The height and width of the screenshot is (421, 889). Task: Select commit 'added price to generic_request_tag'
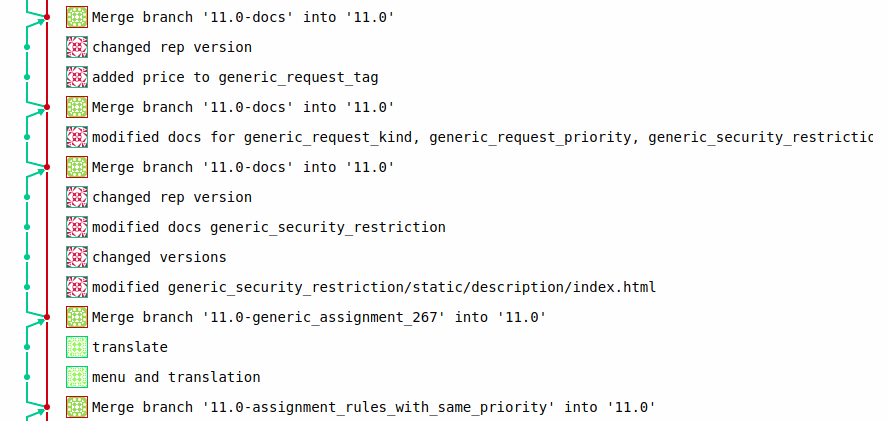(235, 77)
